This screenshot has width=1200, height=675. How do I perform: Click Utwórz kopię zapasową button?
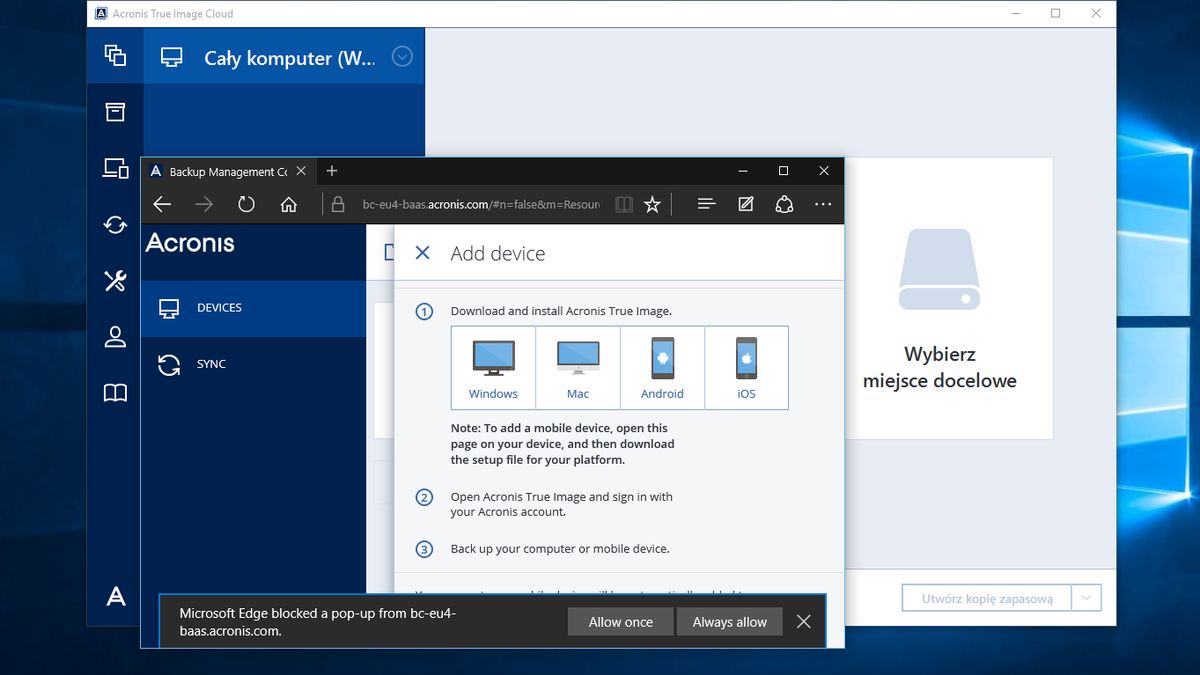pos(987,598)
